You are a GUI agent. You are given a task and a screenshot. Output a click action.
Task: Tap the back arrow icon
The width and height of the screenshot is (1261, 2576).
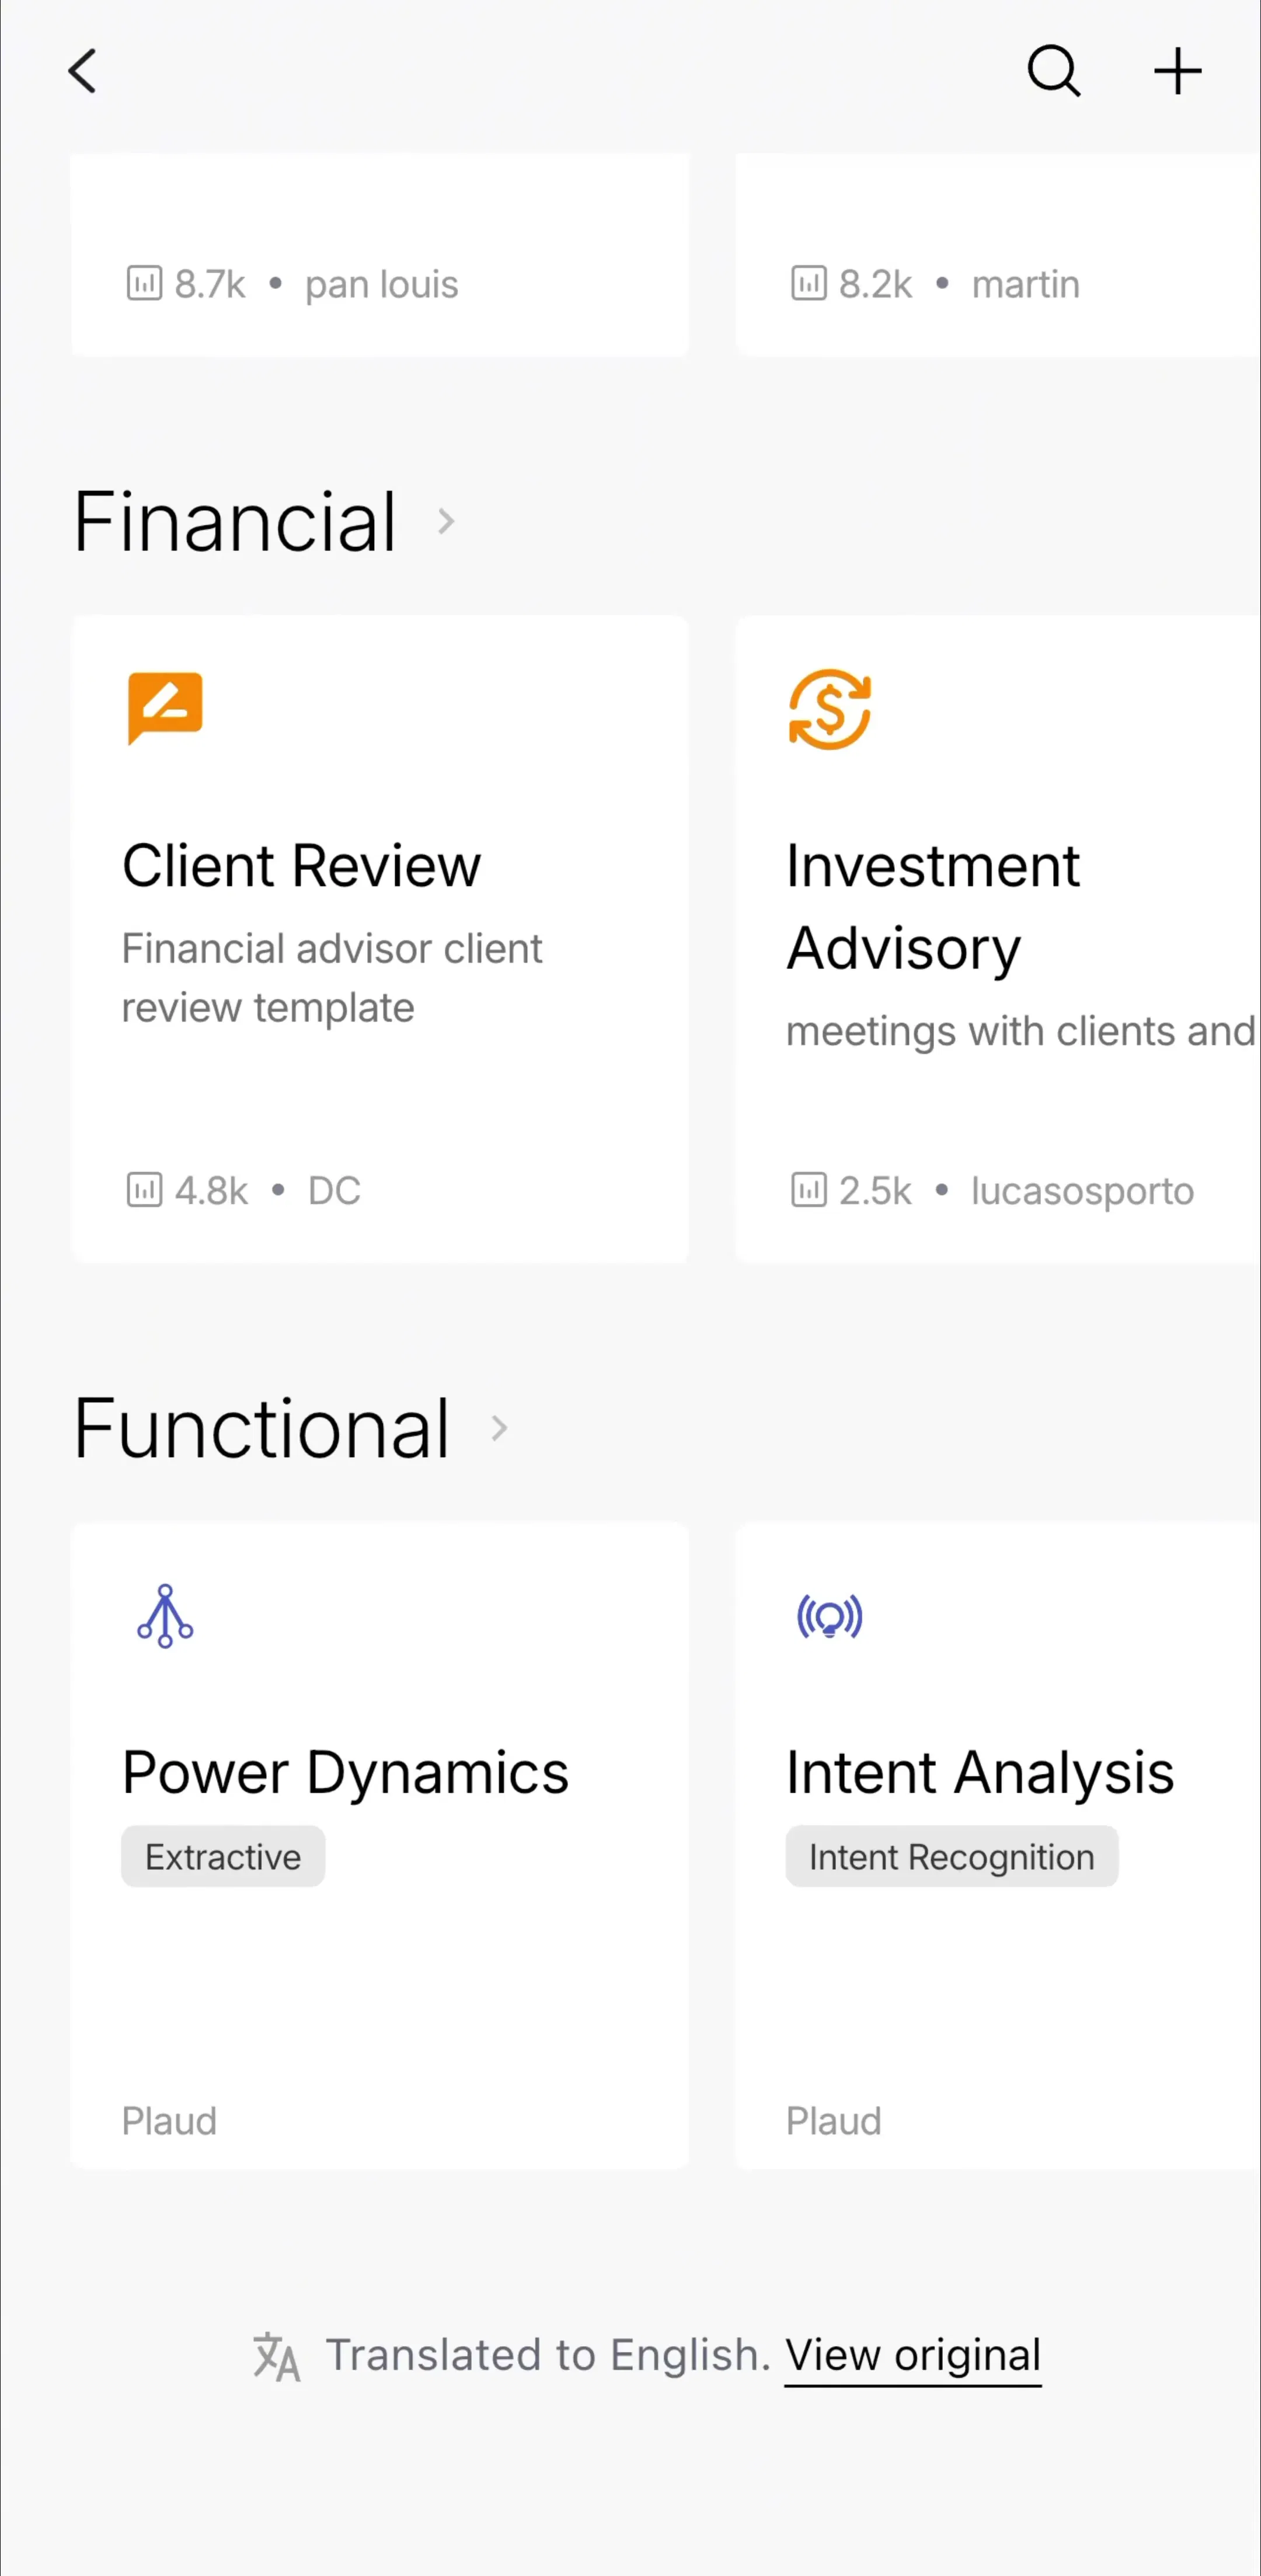(x=83, y=72)
